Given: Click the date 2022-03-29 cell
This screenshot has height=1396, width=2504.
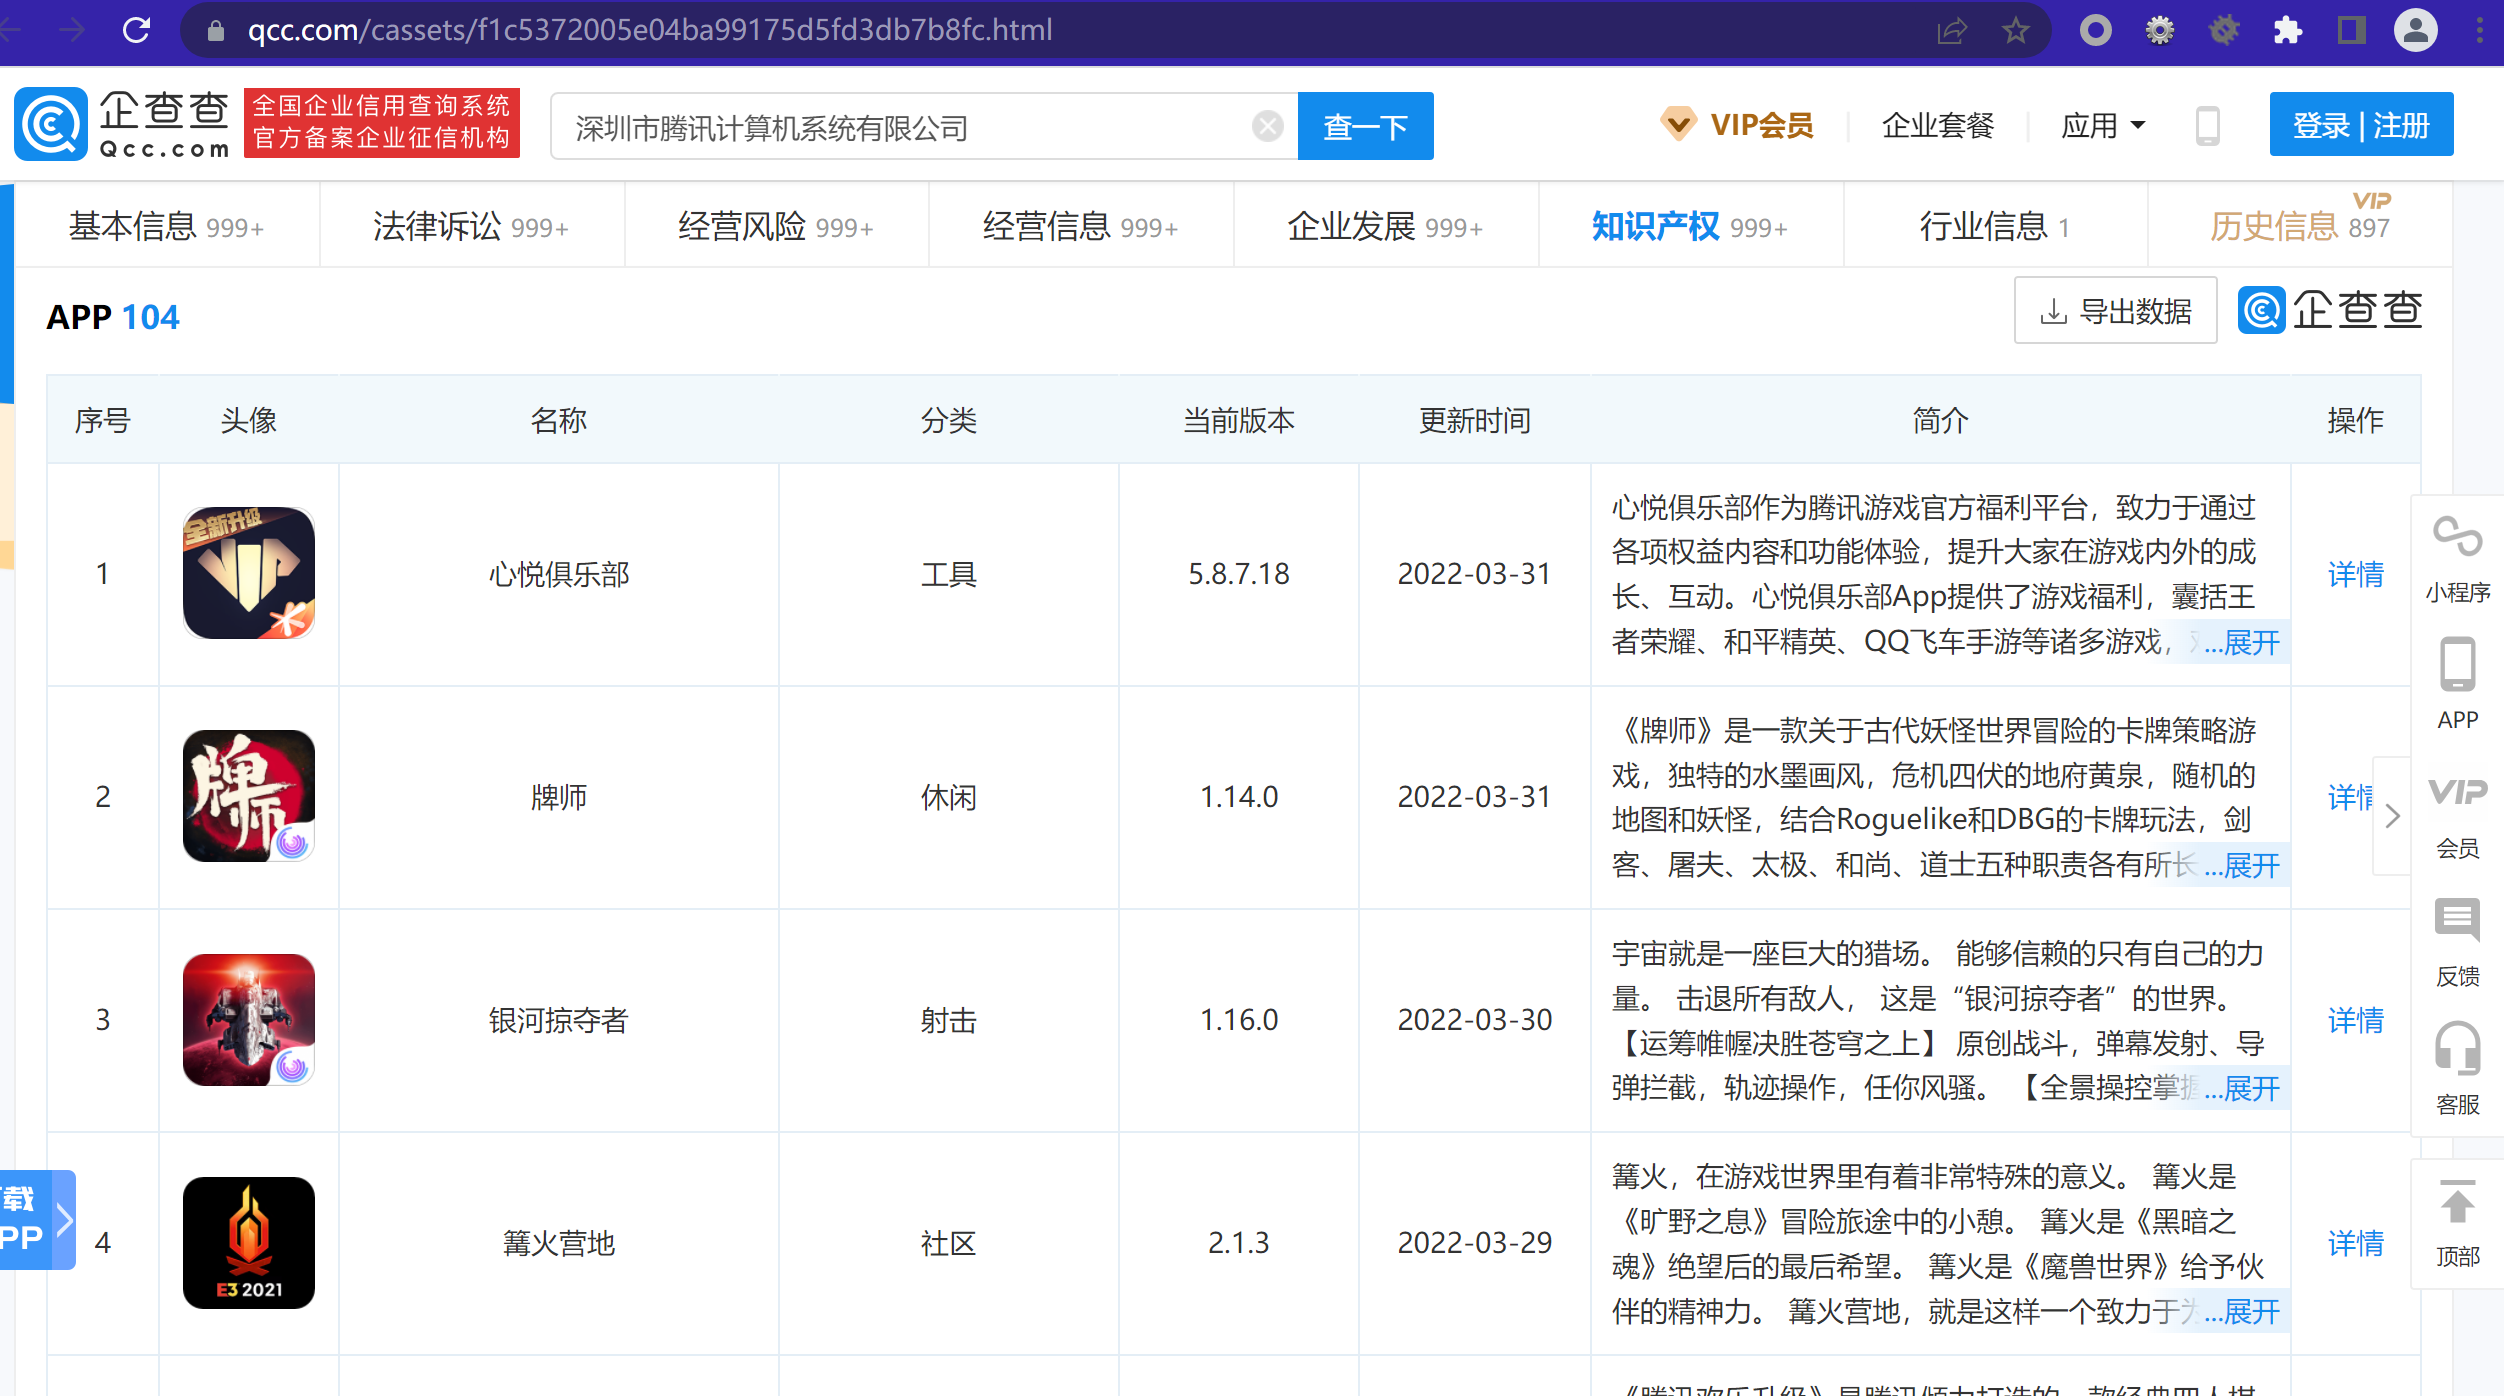Looking at the screenshot, I should click(1475, 1243).
